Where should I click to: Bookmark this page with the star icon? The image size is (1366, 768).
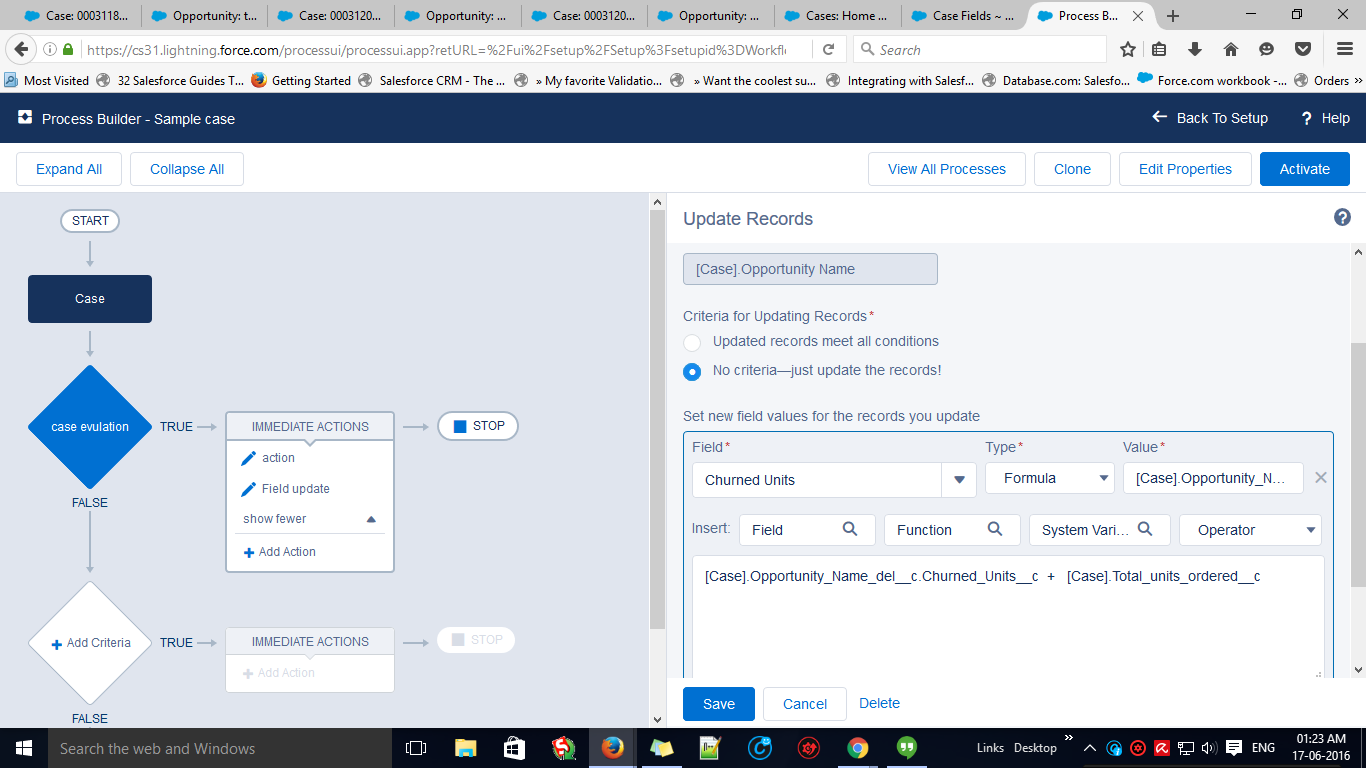coord(1128,49)
